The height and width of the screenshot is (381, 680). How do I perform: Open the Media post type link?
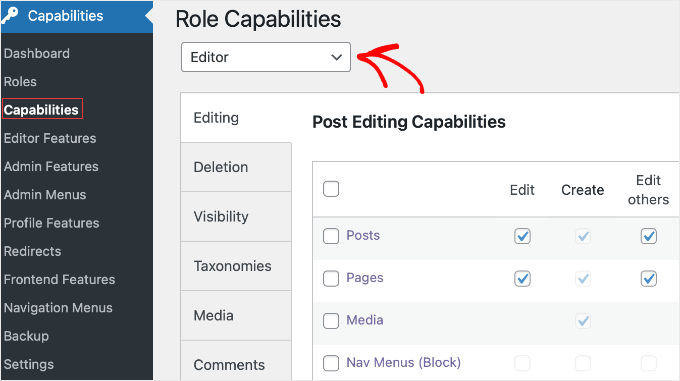pyautogui.click(x=365, y=320)
